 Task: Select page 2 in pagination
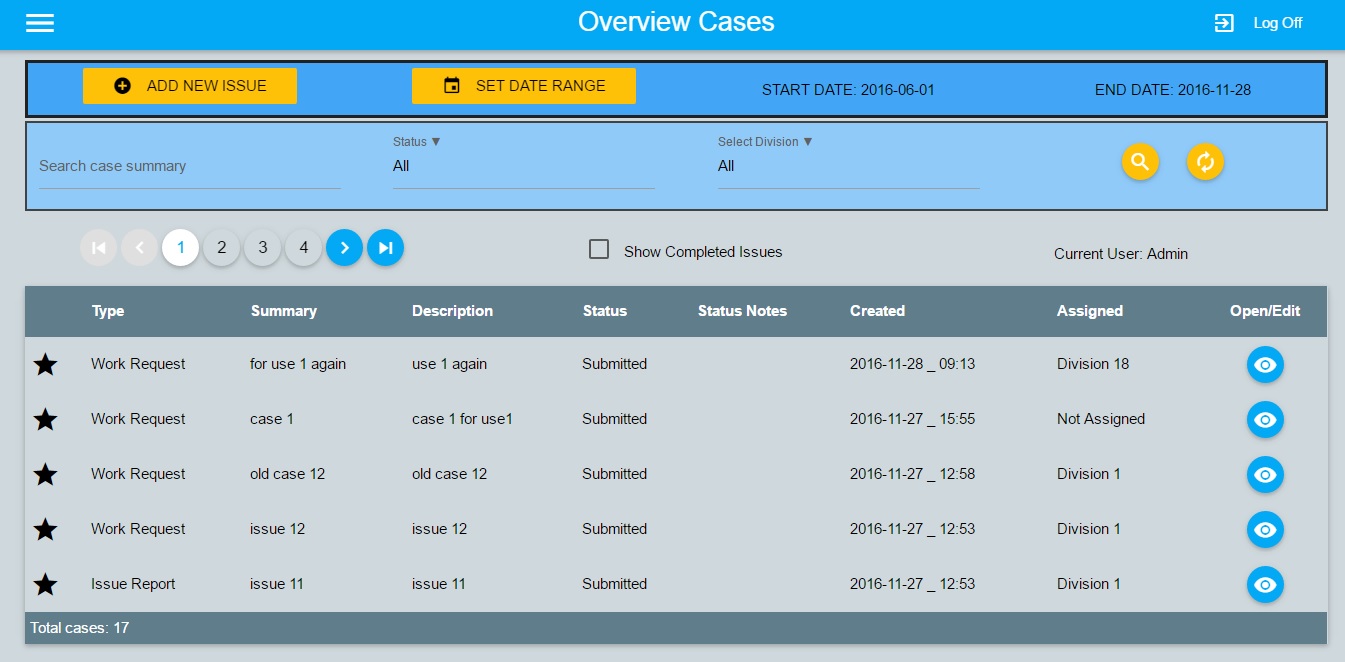click(x=221, y=247)
